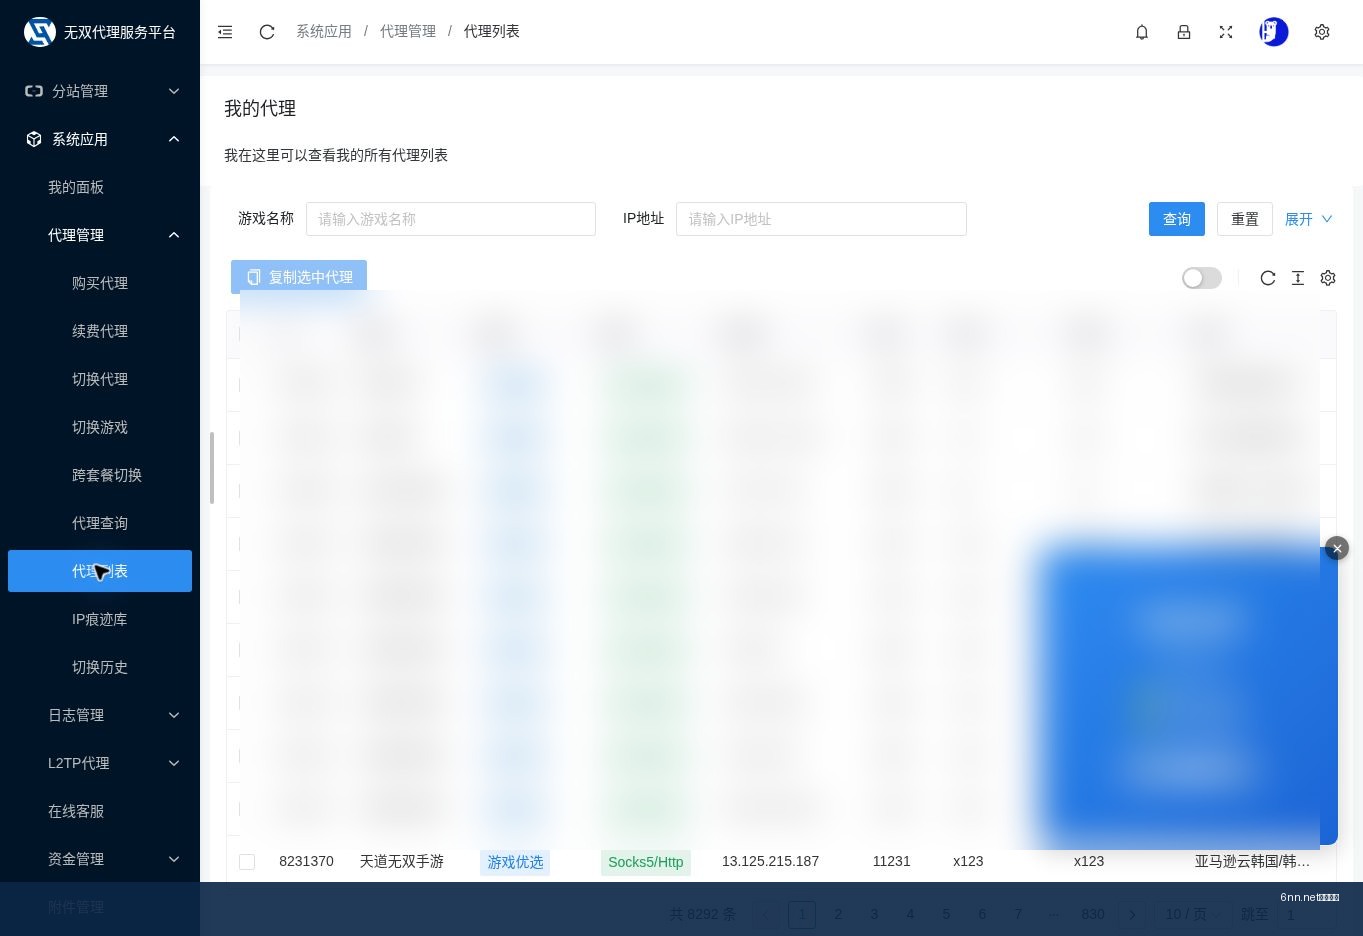The width and height of the screenshot is (1363, 936).
Task: Collapse the 系统应用 menu chevron
Action: tap(174, 139)
